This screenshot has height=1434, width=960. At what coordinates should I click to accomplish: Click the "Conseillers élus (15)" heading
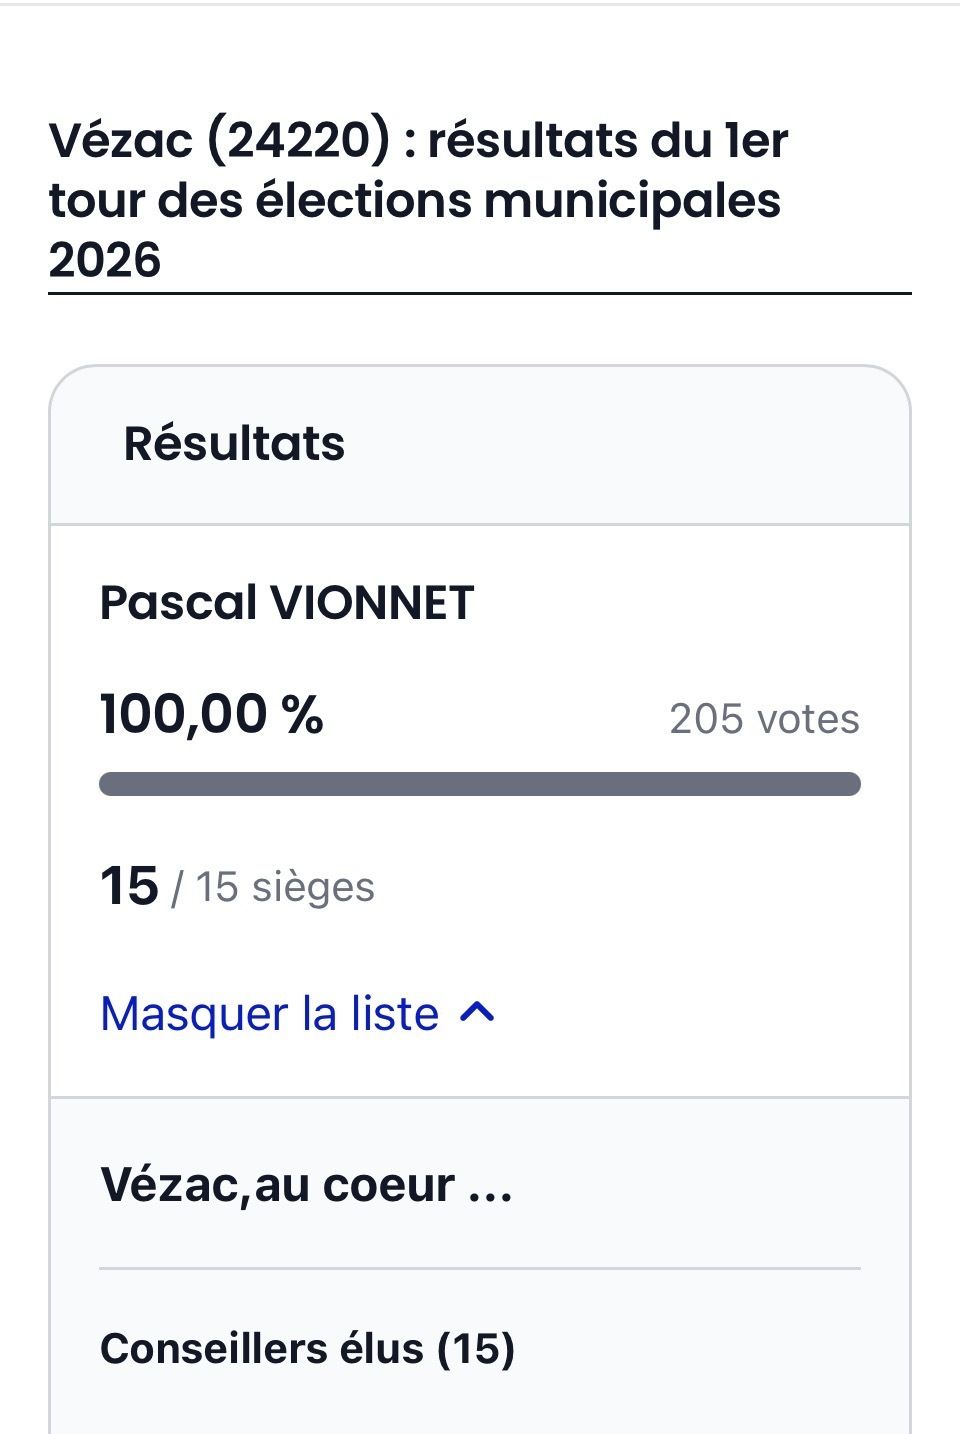[307, 1348]
